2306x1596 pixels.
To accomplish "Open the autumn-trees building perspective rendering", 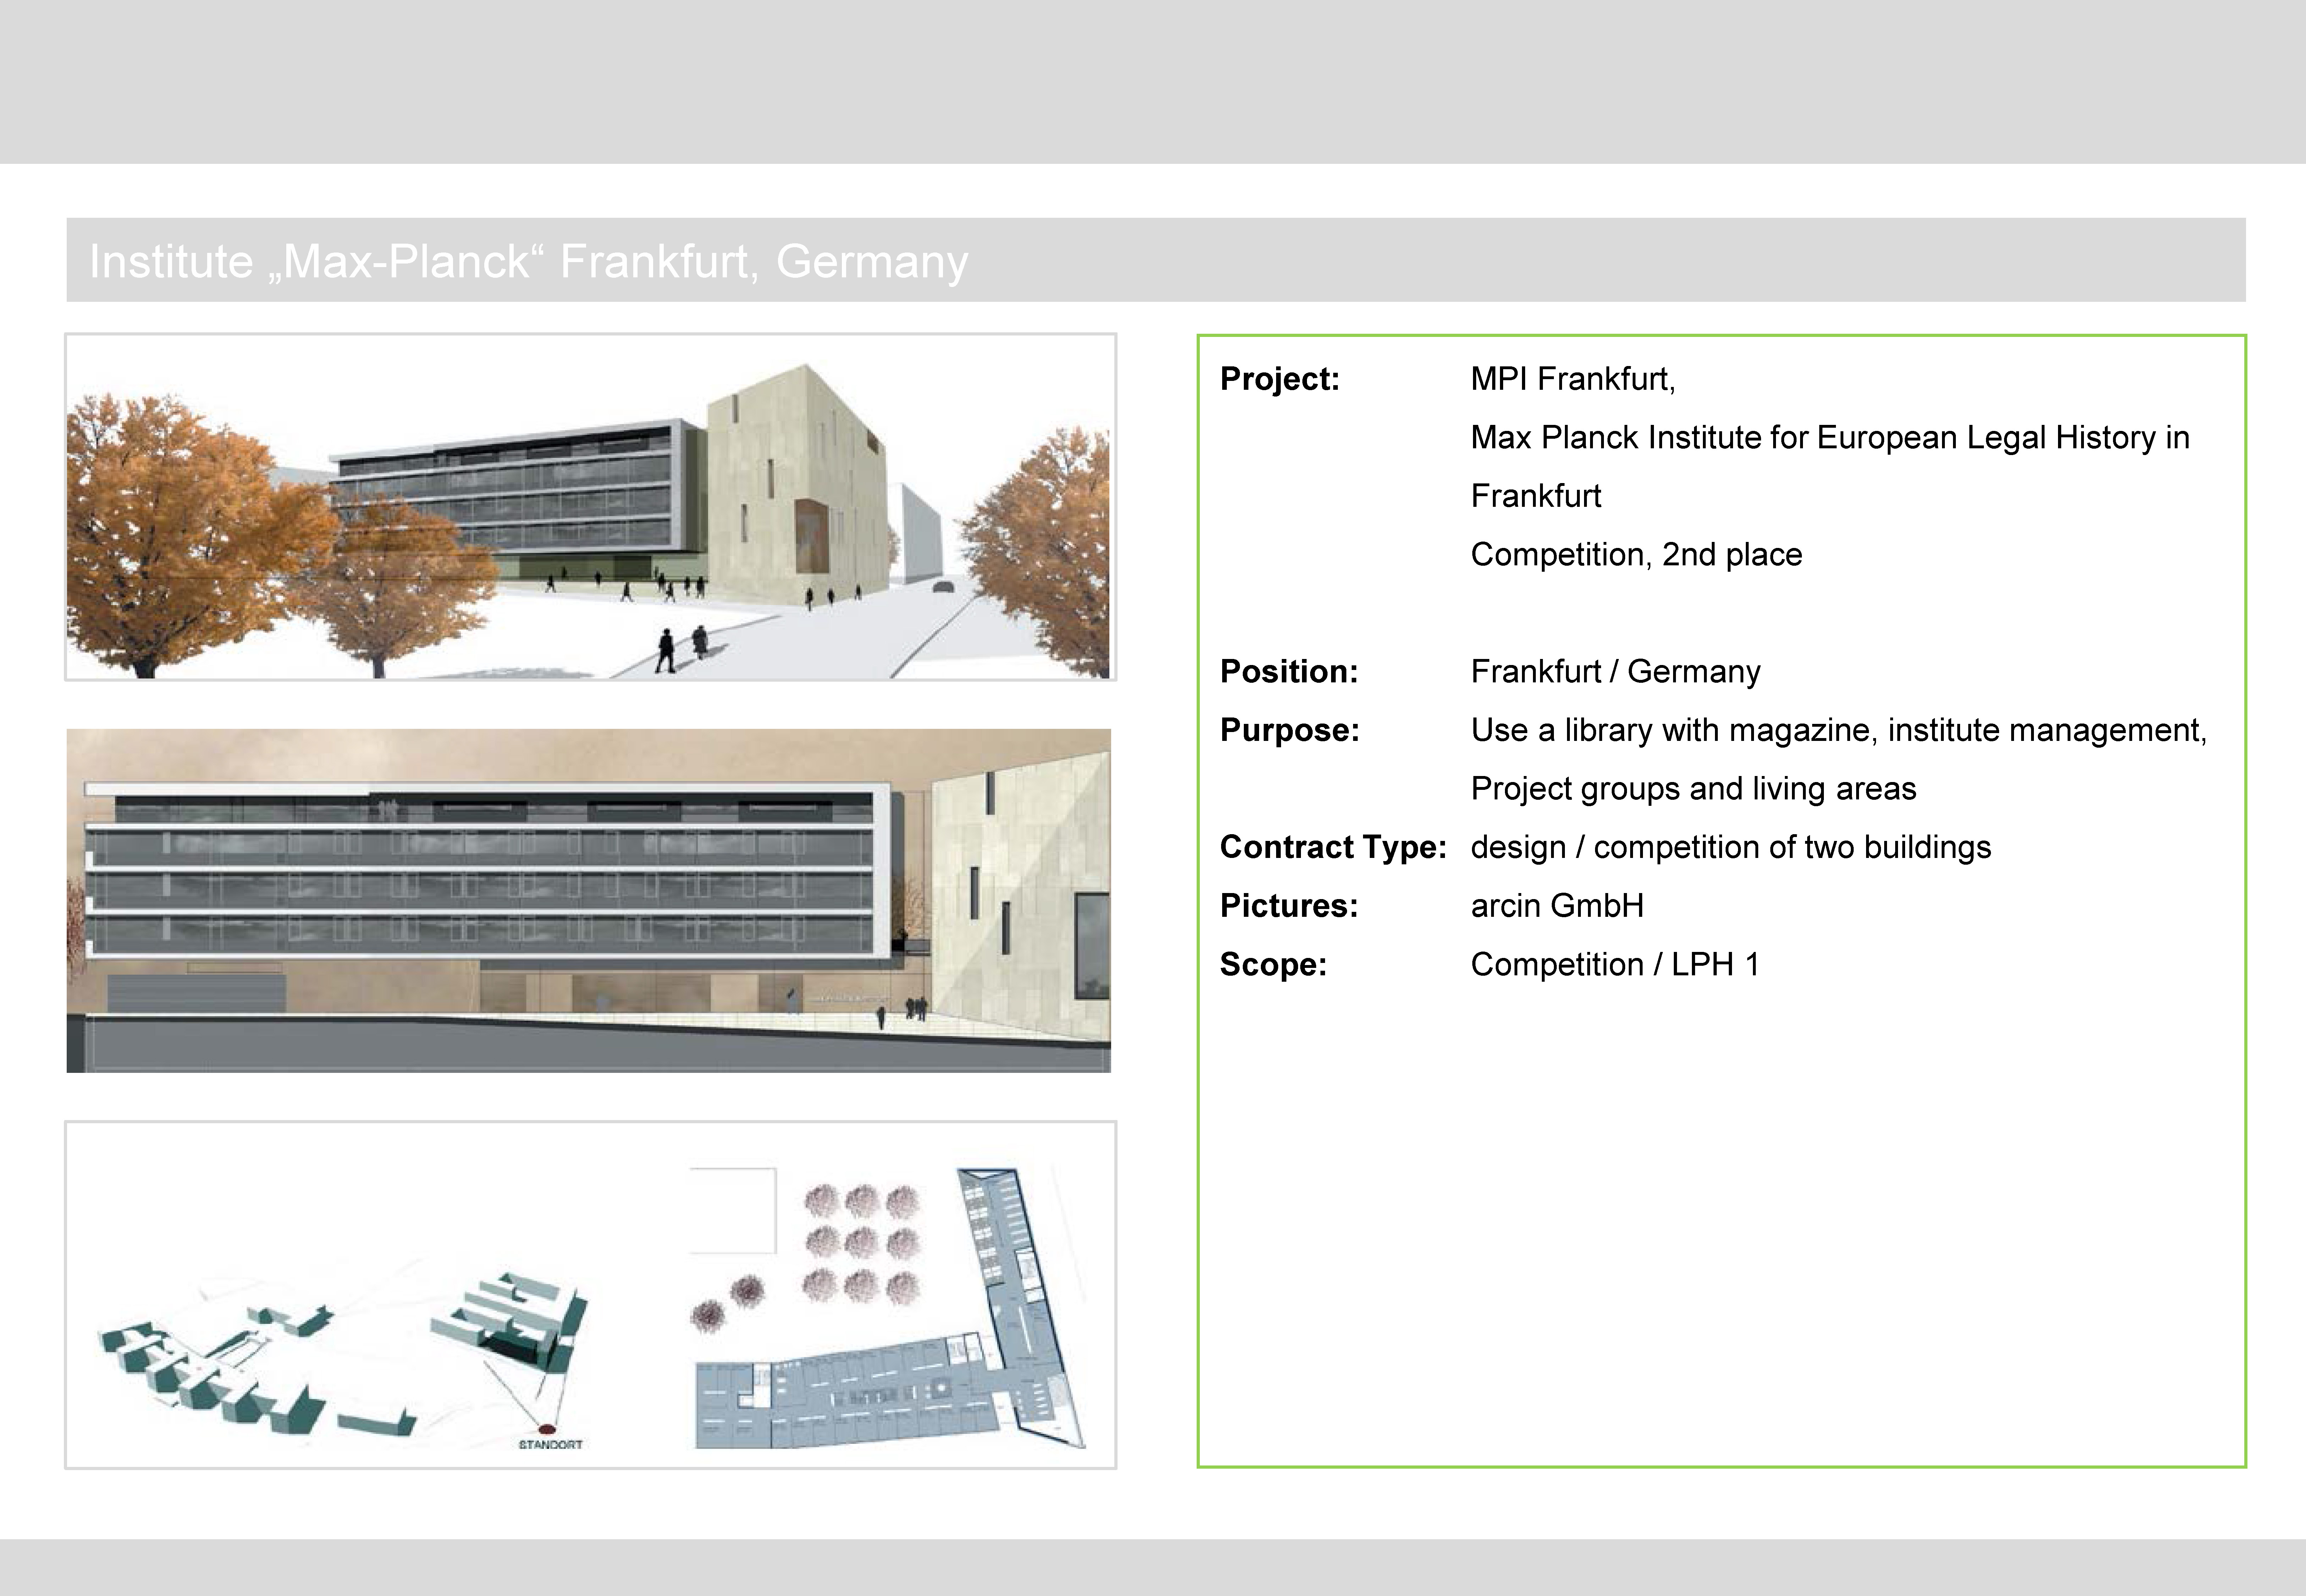I will click(x=590, y=507).
